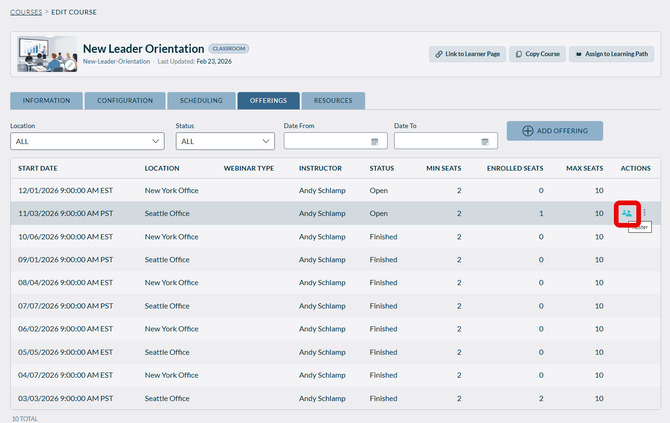The width and height of the screenshot is (670, 423).
Task: Select the 04/07/2026 9:00:00 AM EST offering
Action: click(x=335, y=375)
